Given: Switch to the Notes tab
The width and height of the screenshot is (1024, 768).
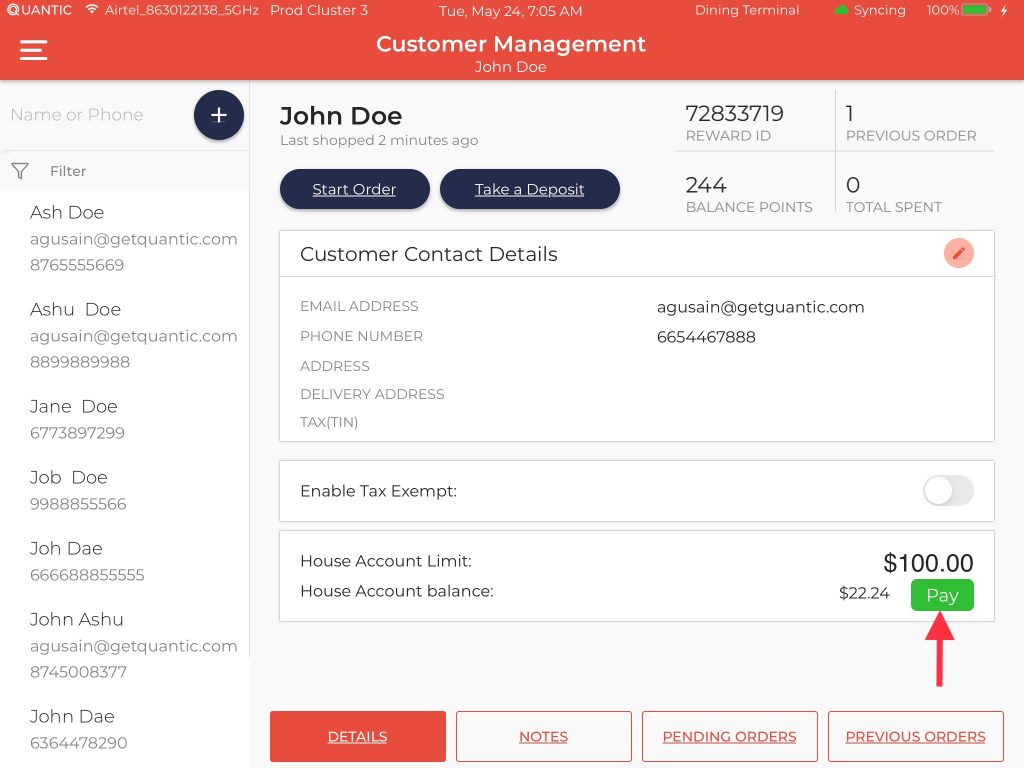Looking at the screenshot, I should [x=543, y=737].
